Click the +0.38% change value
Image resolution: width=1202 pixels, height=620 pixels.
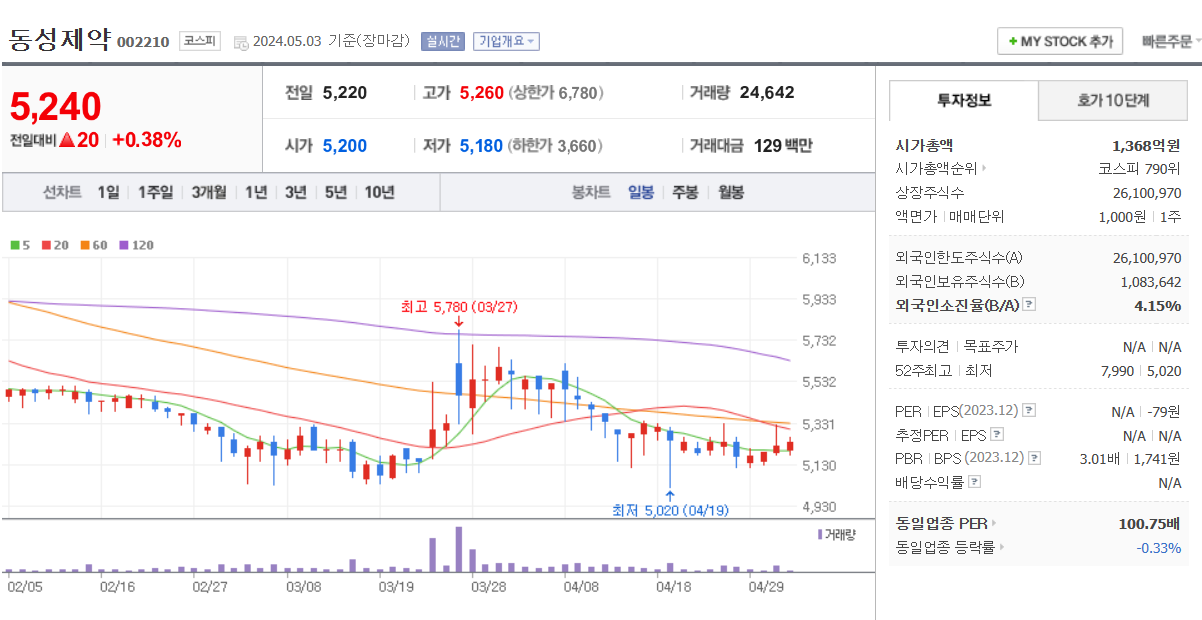(147, 140)
